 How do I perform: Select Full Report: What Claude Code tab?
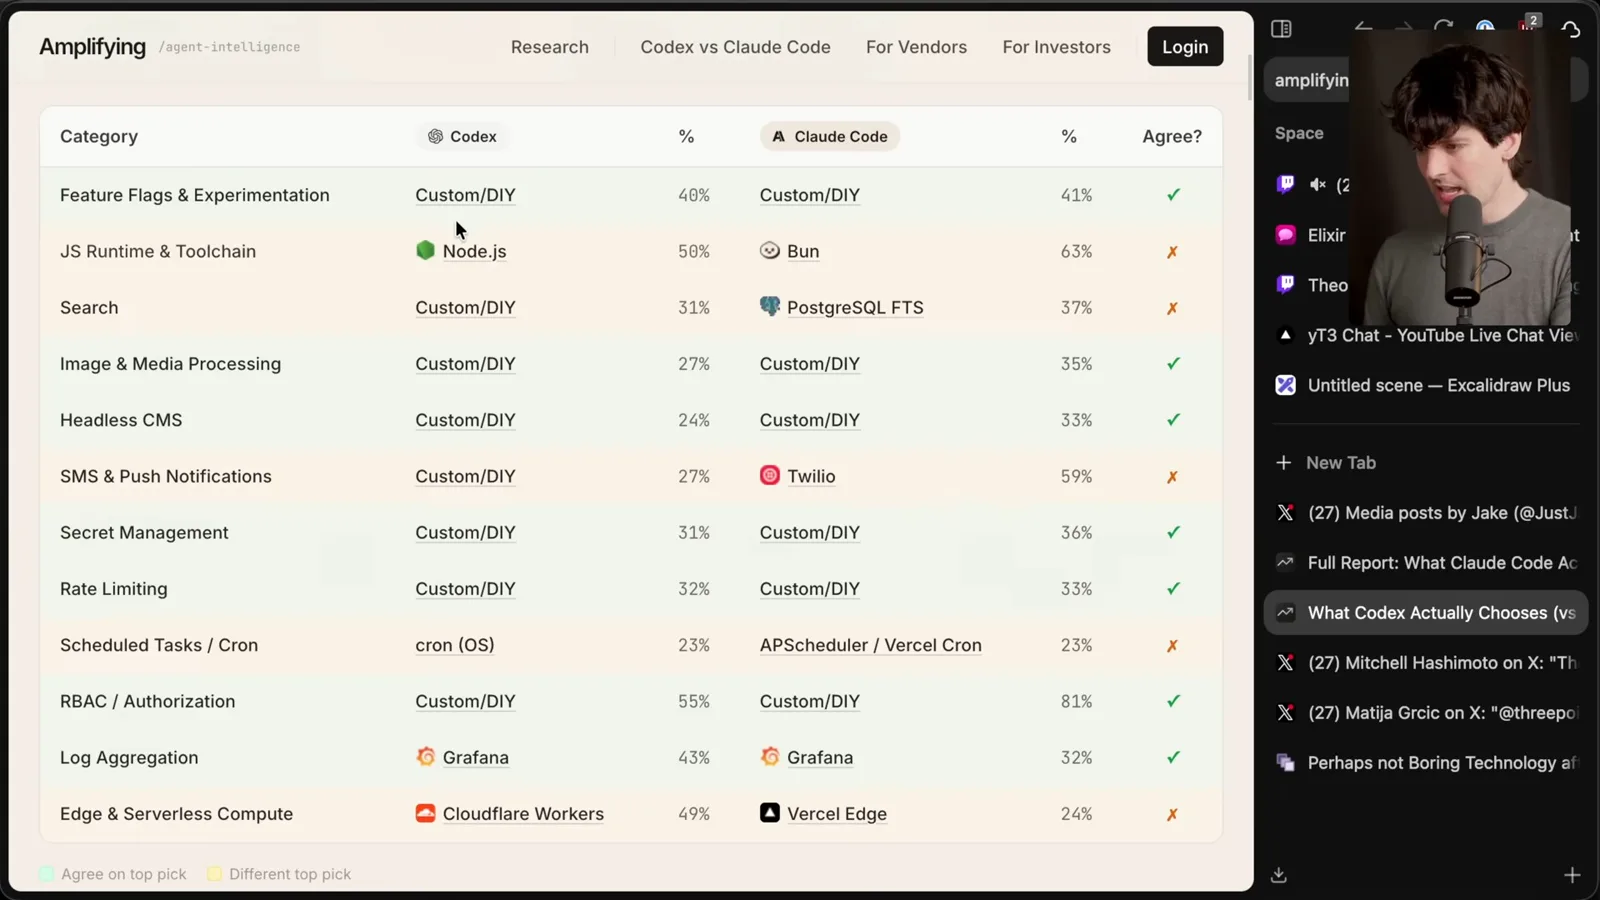coord(1426,563)
